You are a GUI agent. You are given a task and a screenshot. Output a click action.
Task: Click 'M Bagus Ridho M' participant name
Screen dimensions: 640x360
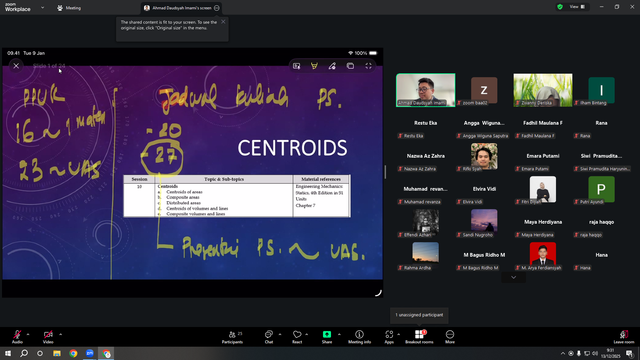[x=484, y=255]
